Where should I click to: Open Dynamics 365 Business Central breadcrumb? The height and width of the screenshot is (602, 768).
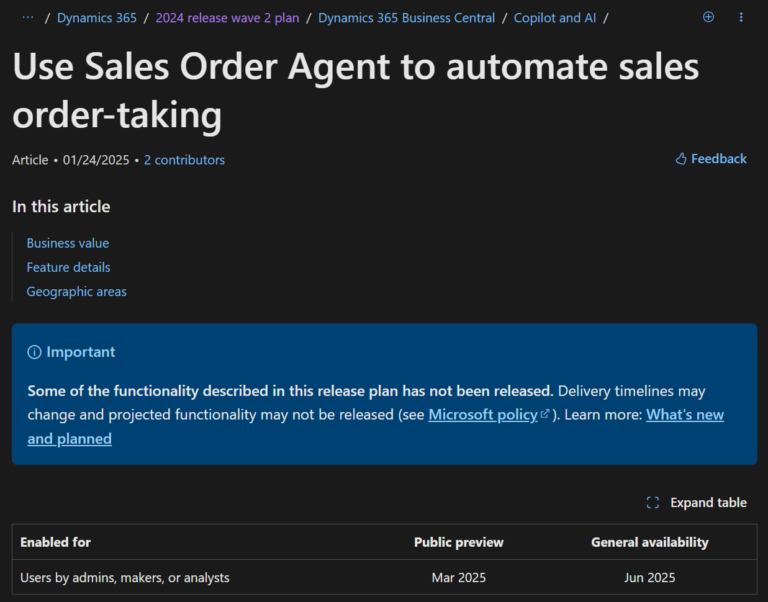pos(406,18)
